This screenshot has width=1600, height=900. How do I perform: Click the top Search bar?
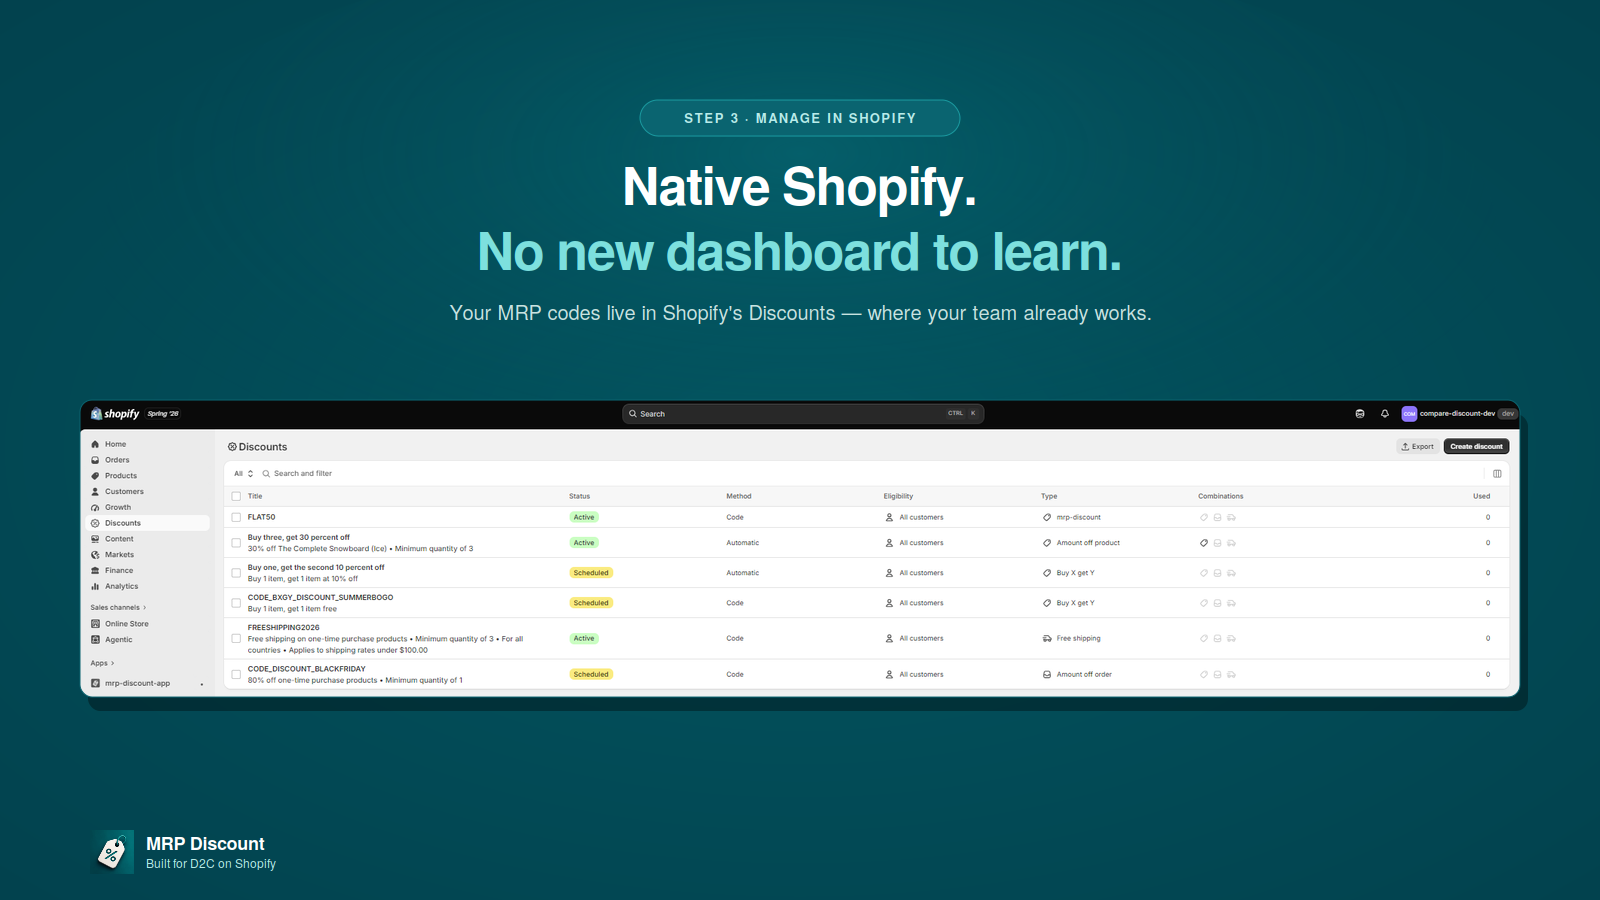(x=803, y=414)
